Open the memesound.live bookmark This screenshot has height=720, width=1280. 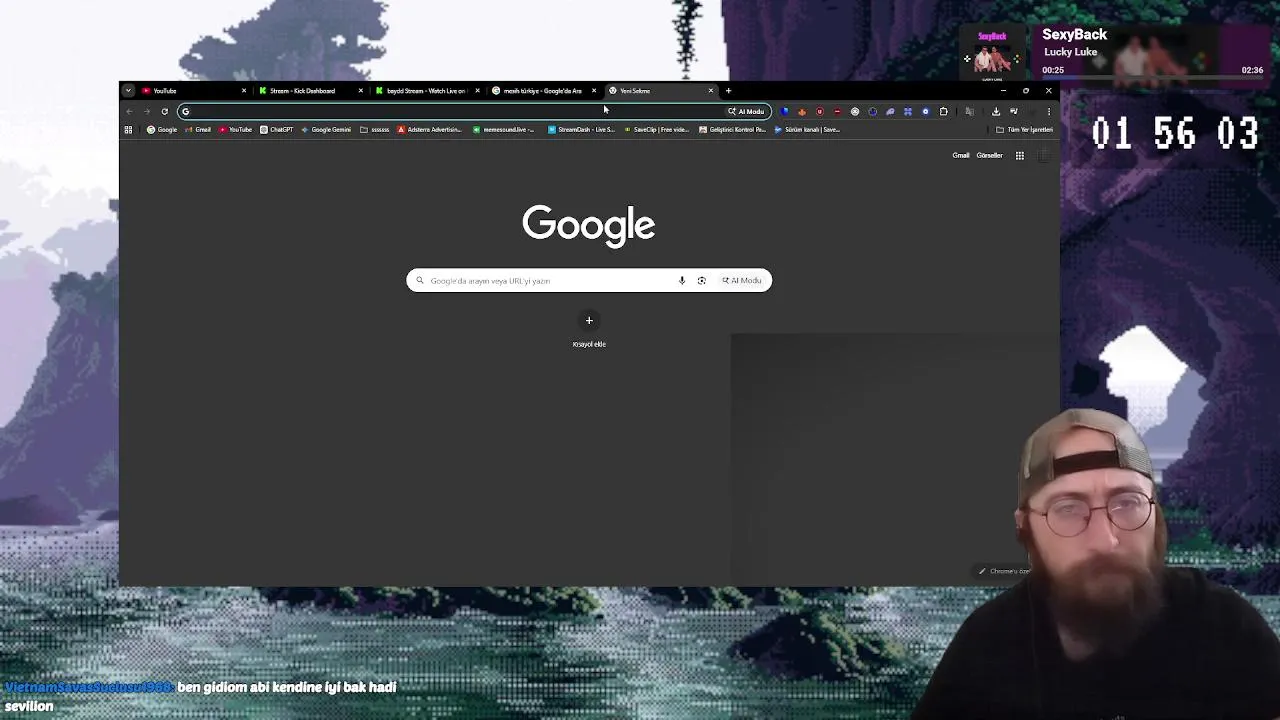click(504, 129)
